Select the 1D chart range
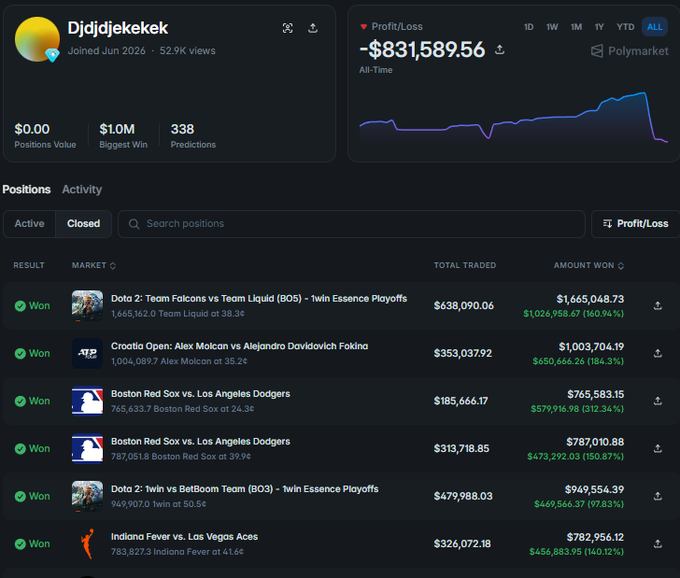This screenshot has width=680, height=578. pyautogui.click(x=528, y=27)
